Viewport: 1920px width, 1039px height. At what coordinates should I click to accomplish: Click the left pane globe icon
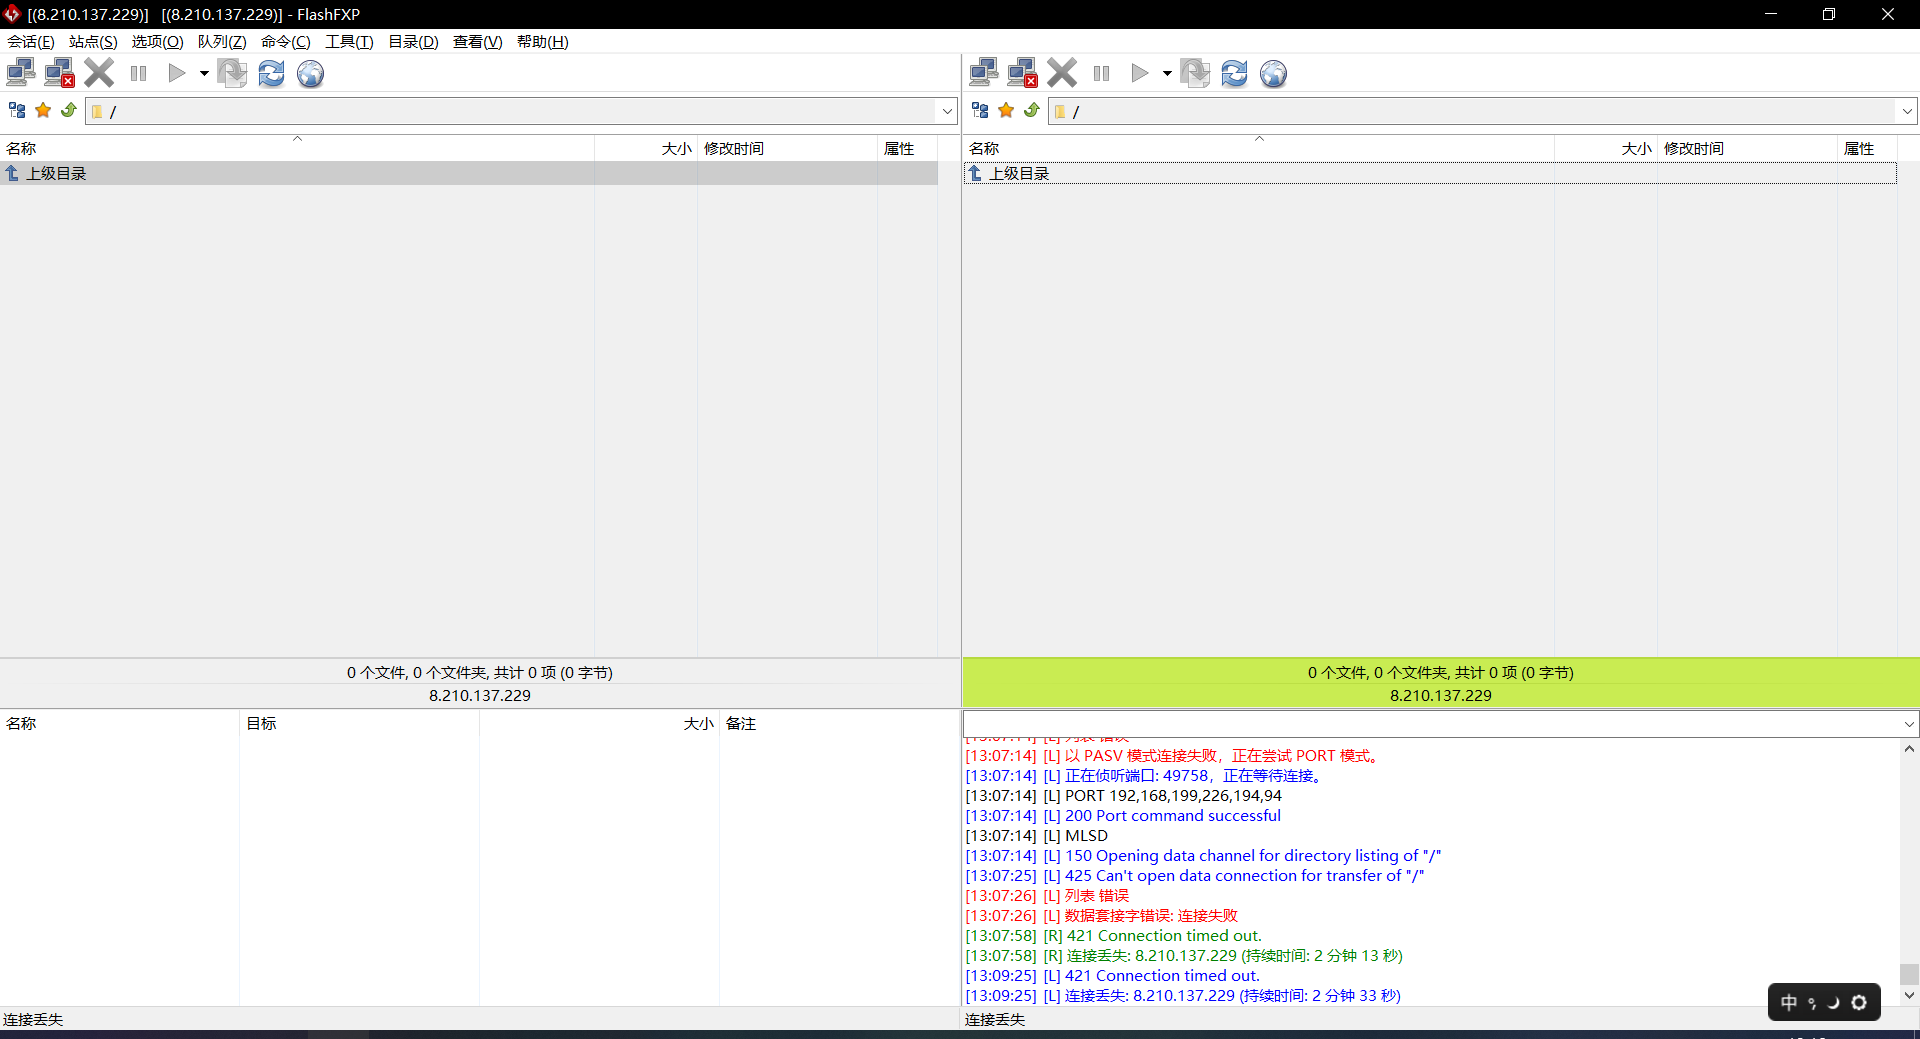click(x=310, y=73)
